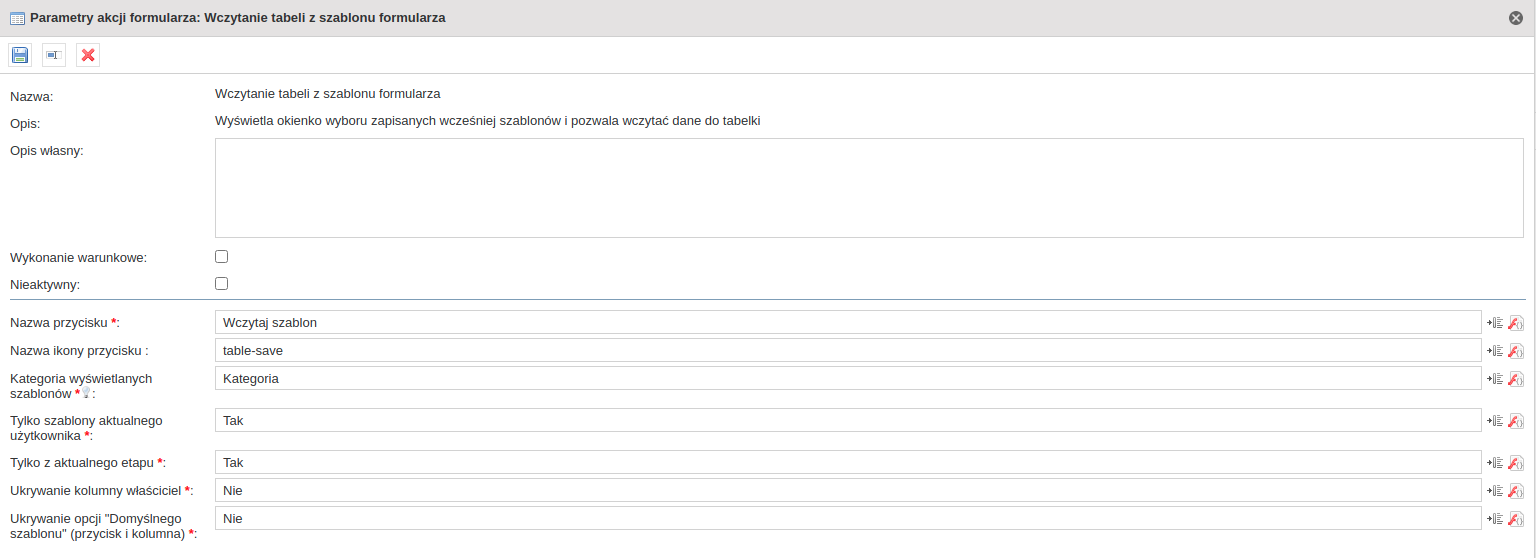The width and height of the screenshot is (1536, 558).
Task: Click the Nazwa ikony przycisku field
Action: point(847,350)
